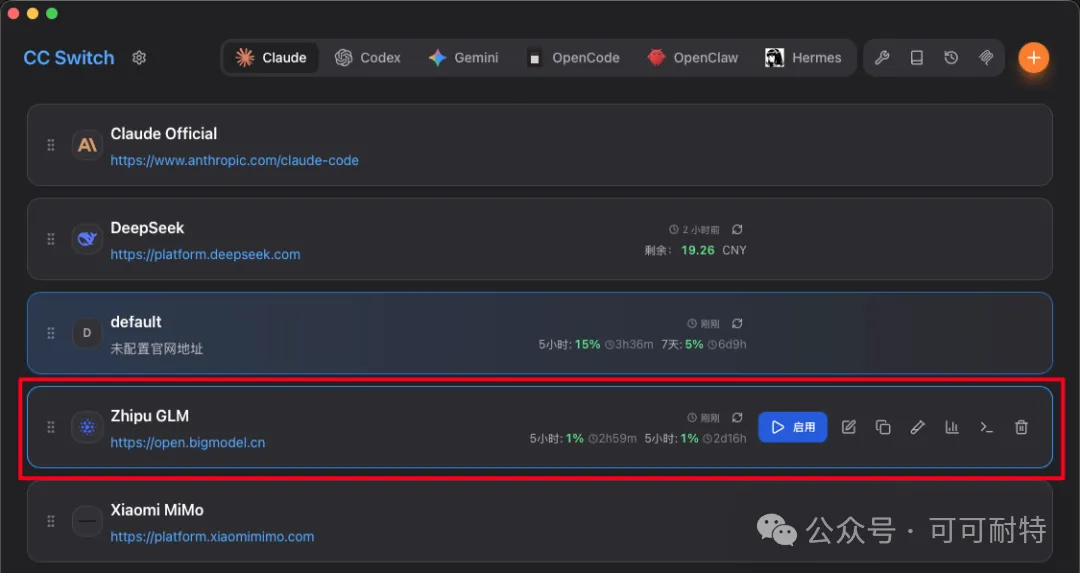Edit the Zhipu GLM provider
Viewport: 1080px width, 573px height.
(x=849, y=427)
